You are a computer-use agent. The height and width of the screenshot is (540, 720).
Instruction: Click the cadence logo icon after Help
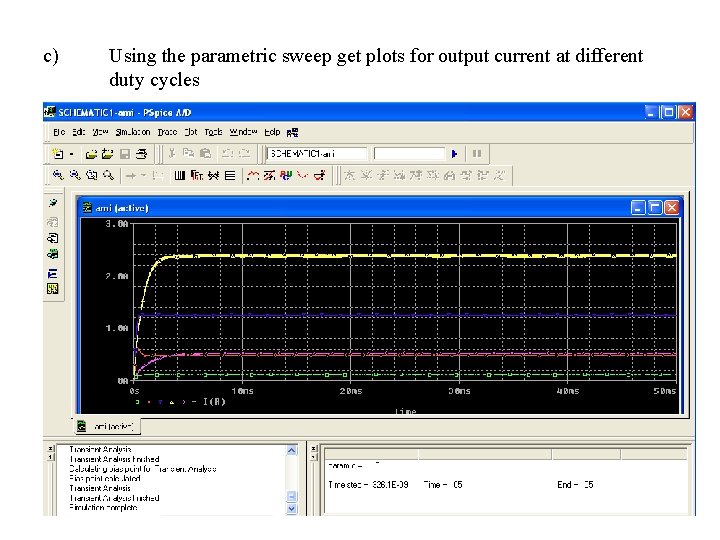pos(292,133)
